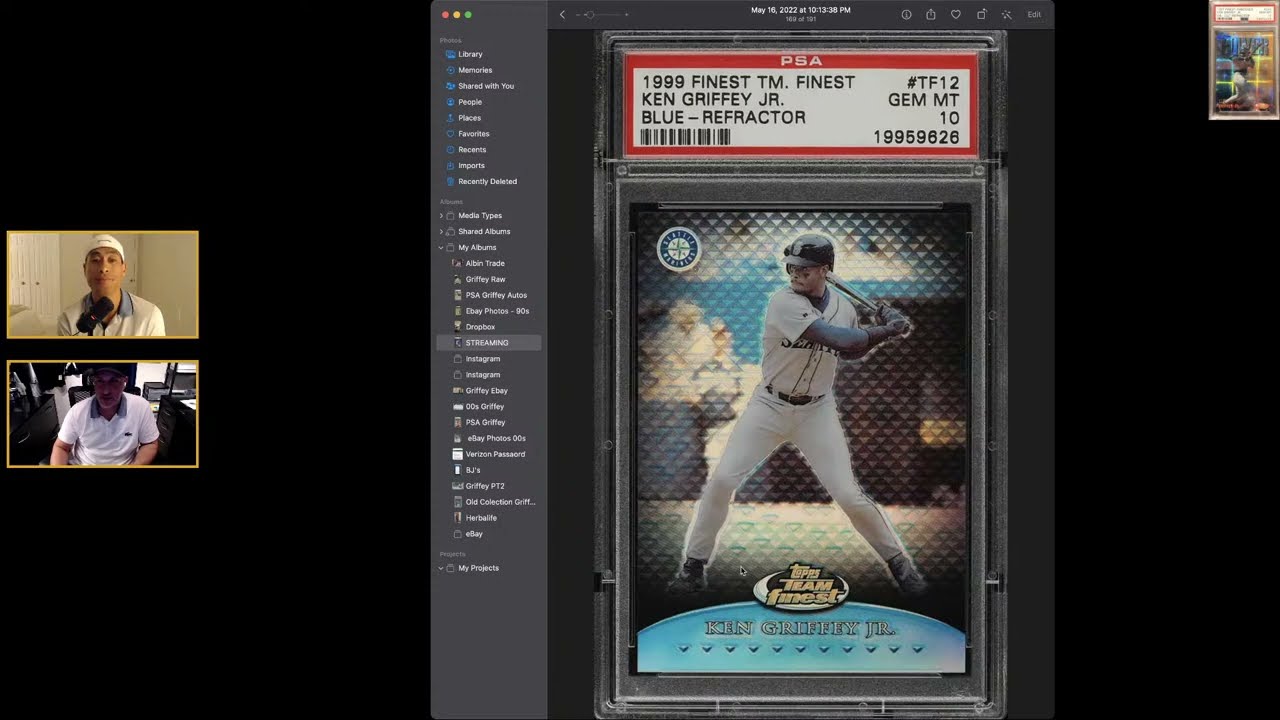The height and width of the screenshot is (720, 1280).
Task: Rotate the photo using the rotate icon
Action: [x=981, y=15]
